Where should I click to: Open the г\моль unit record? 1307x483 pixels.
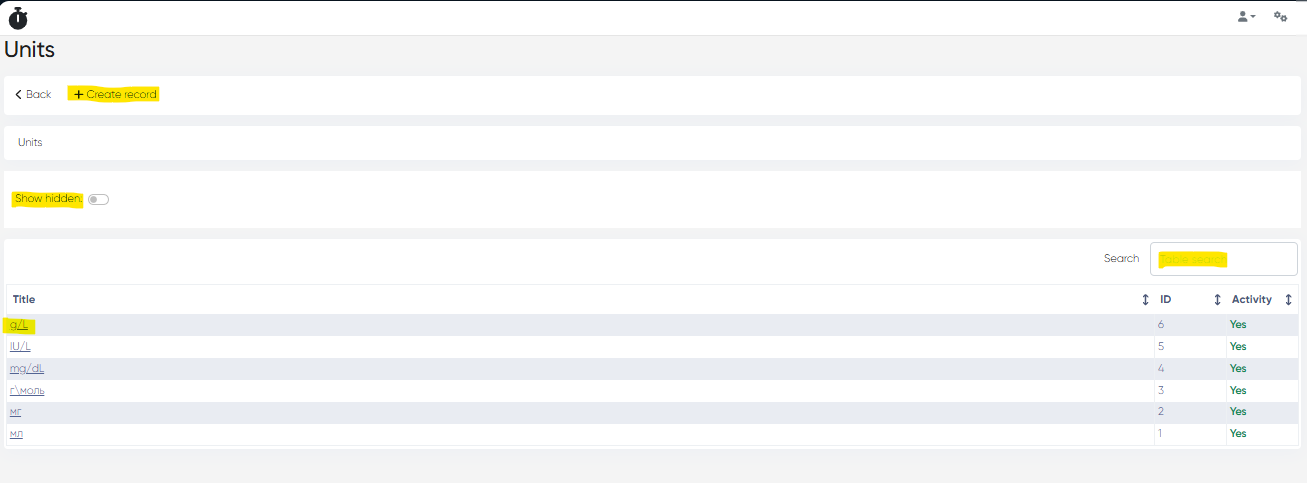[x=27, y=390]
